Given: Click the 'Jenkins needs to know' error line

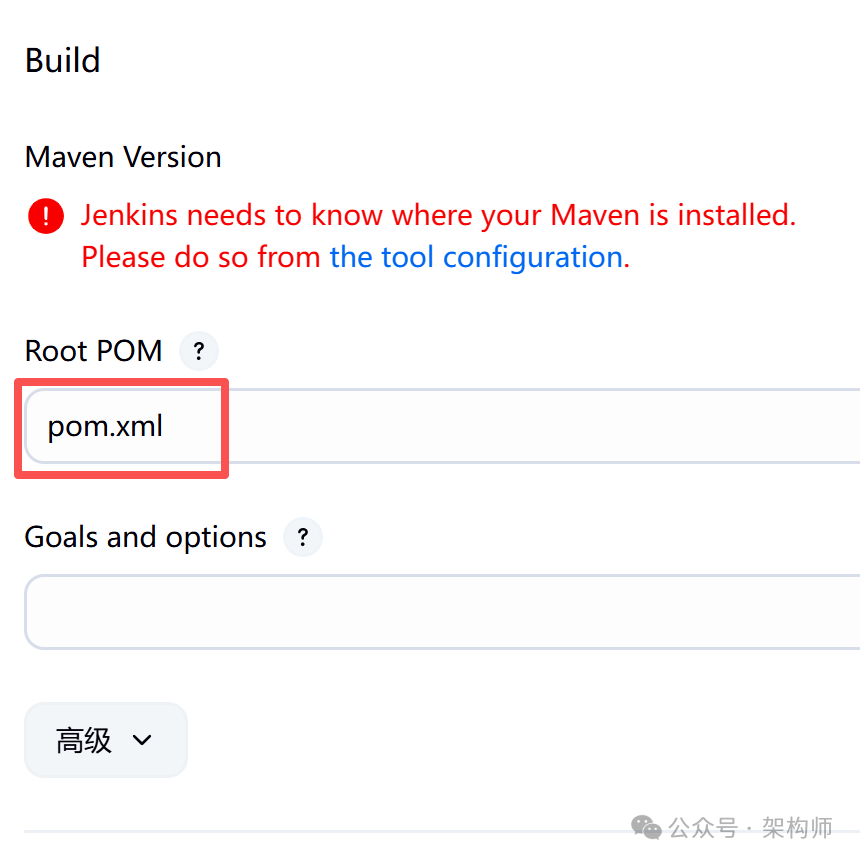Looking at the screenshot, I should click(x=438, y=215).
